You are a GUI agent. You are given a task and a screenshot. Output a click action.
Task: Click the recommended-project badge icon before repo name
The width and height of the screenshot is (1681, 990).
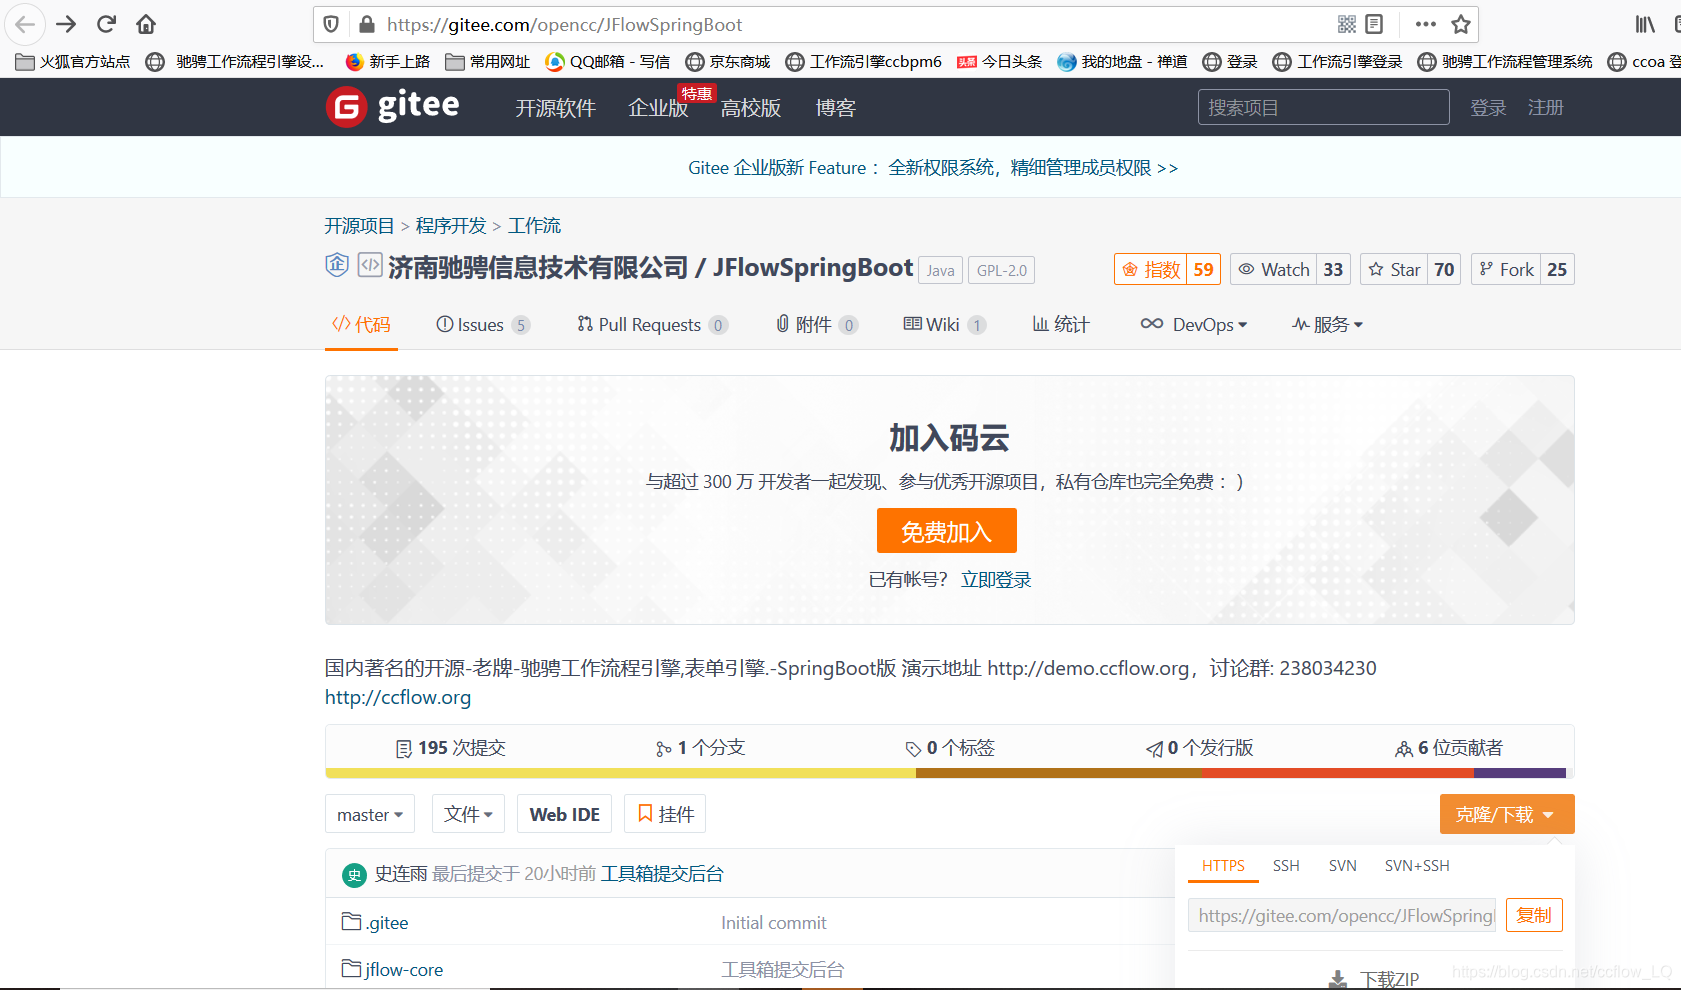[337, 265]
